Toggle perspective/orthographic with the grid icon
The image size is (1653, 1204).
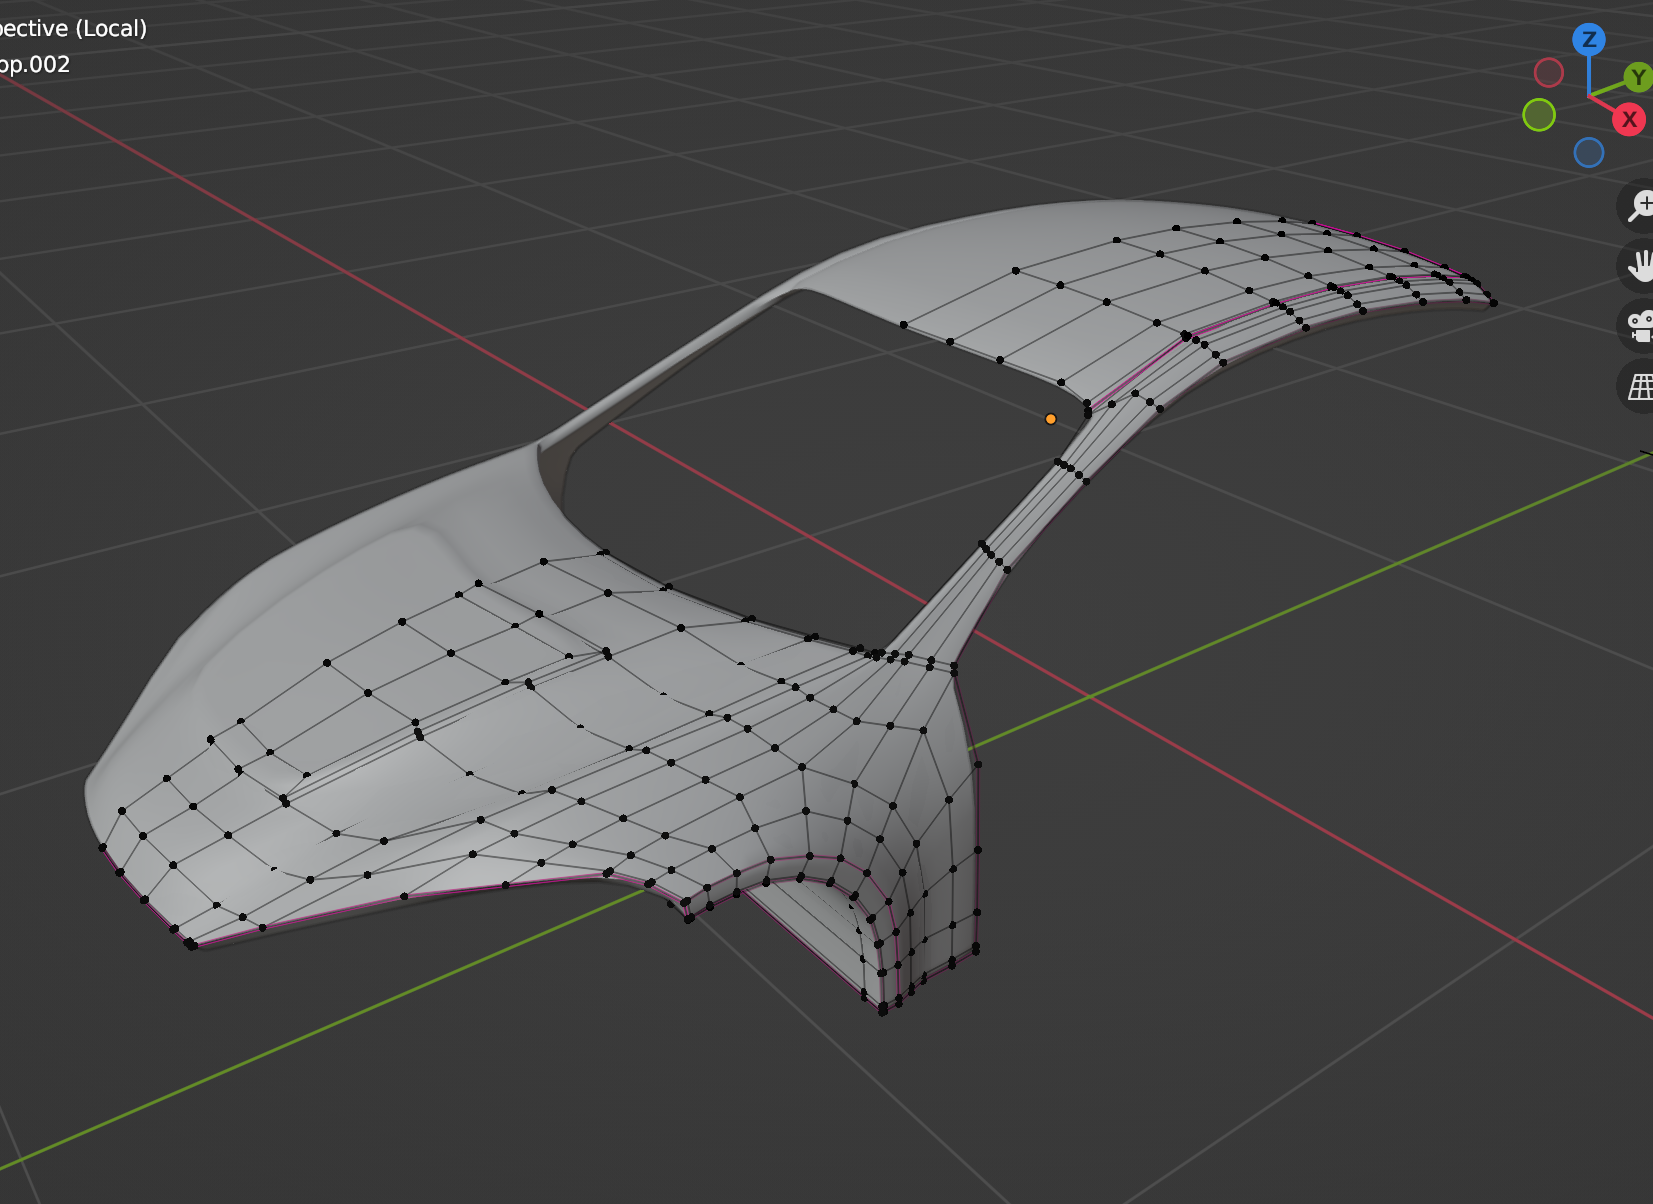point(1640,386)
